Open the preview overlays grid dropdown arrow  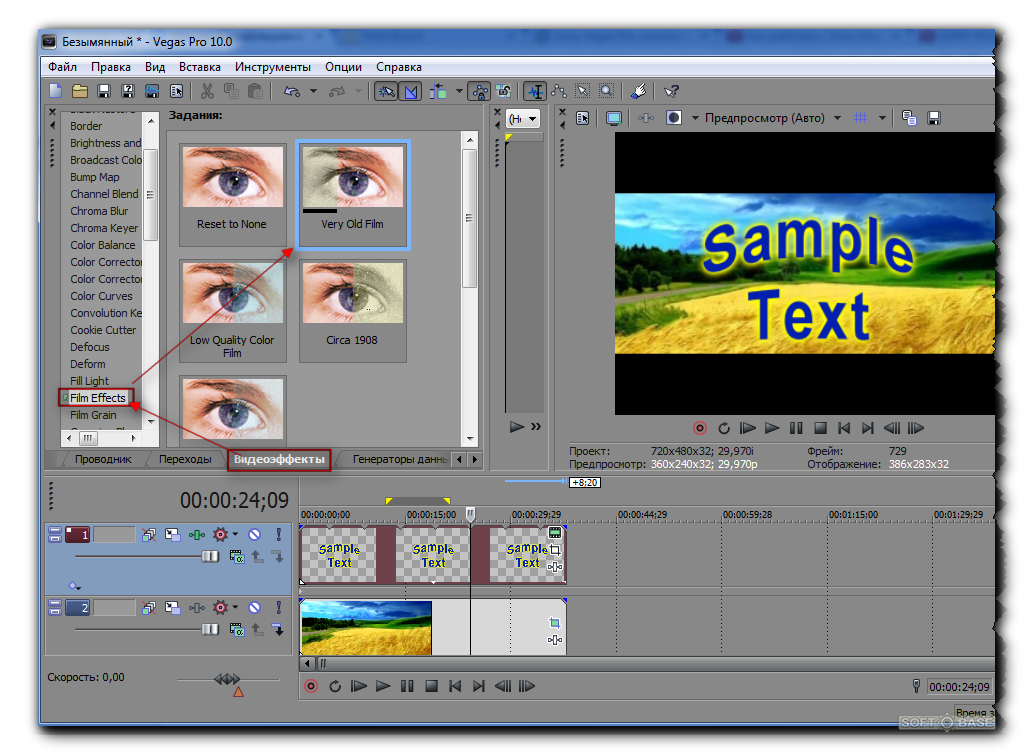pos(882,118)
